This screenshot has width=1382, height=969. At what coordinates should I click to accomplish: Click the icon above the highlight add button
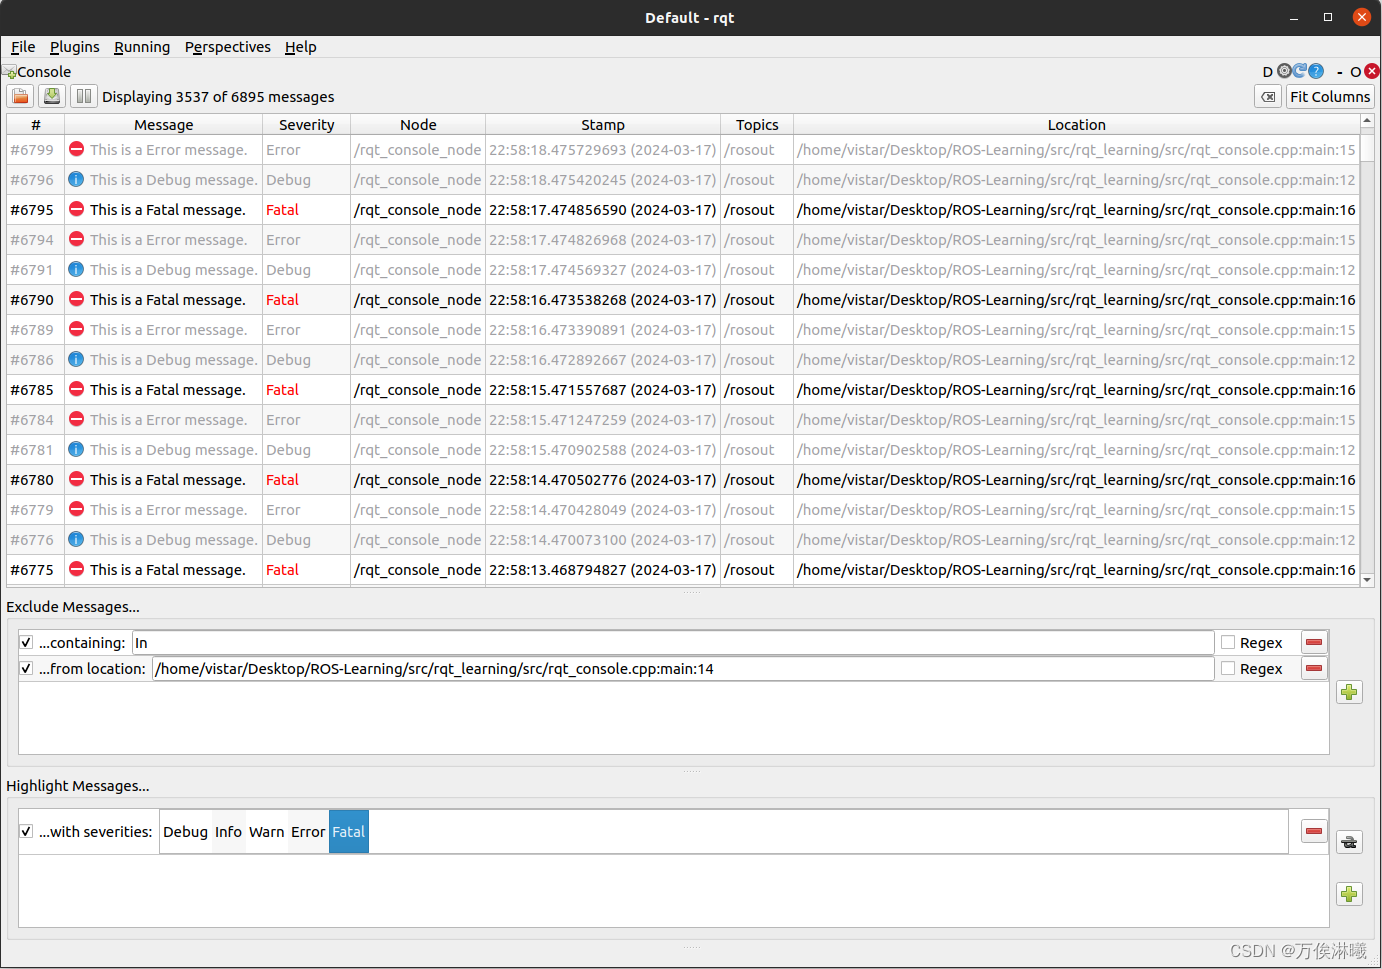[x=1350, y=842]
